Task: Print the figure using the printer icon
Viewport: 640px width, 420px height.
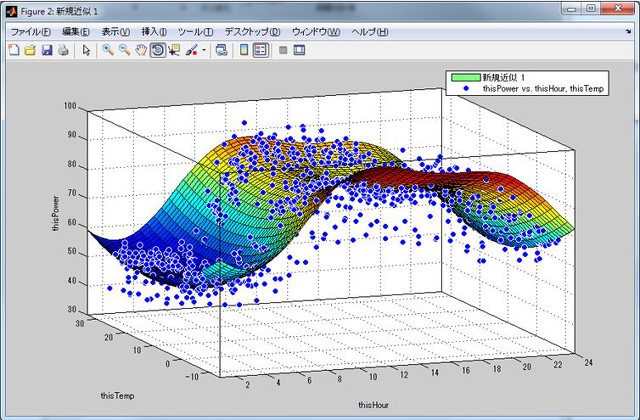Action: point(63,50)
